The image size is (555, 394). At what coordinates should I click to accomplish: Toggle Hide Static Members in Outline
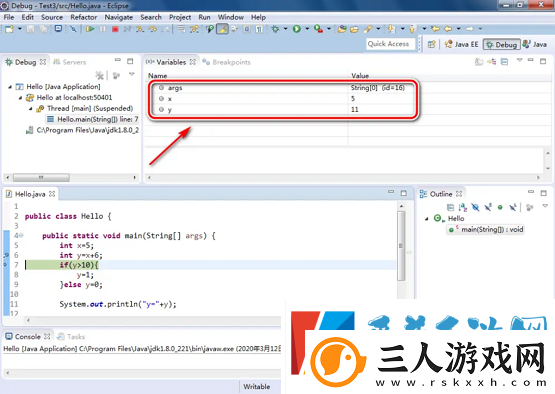pyautogui.click(x=488, y=207)
